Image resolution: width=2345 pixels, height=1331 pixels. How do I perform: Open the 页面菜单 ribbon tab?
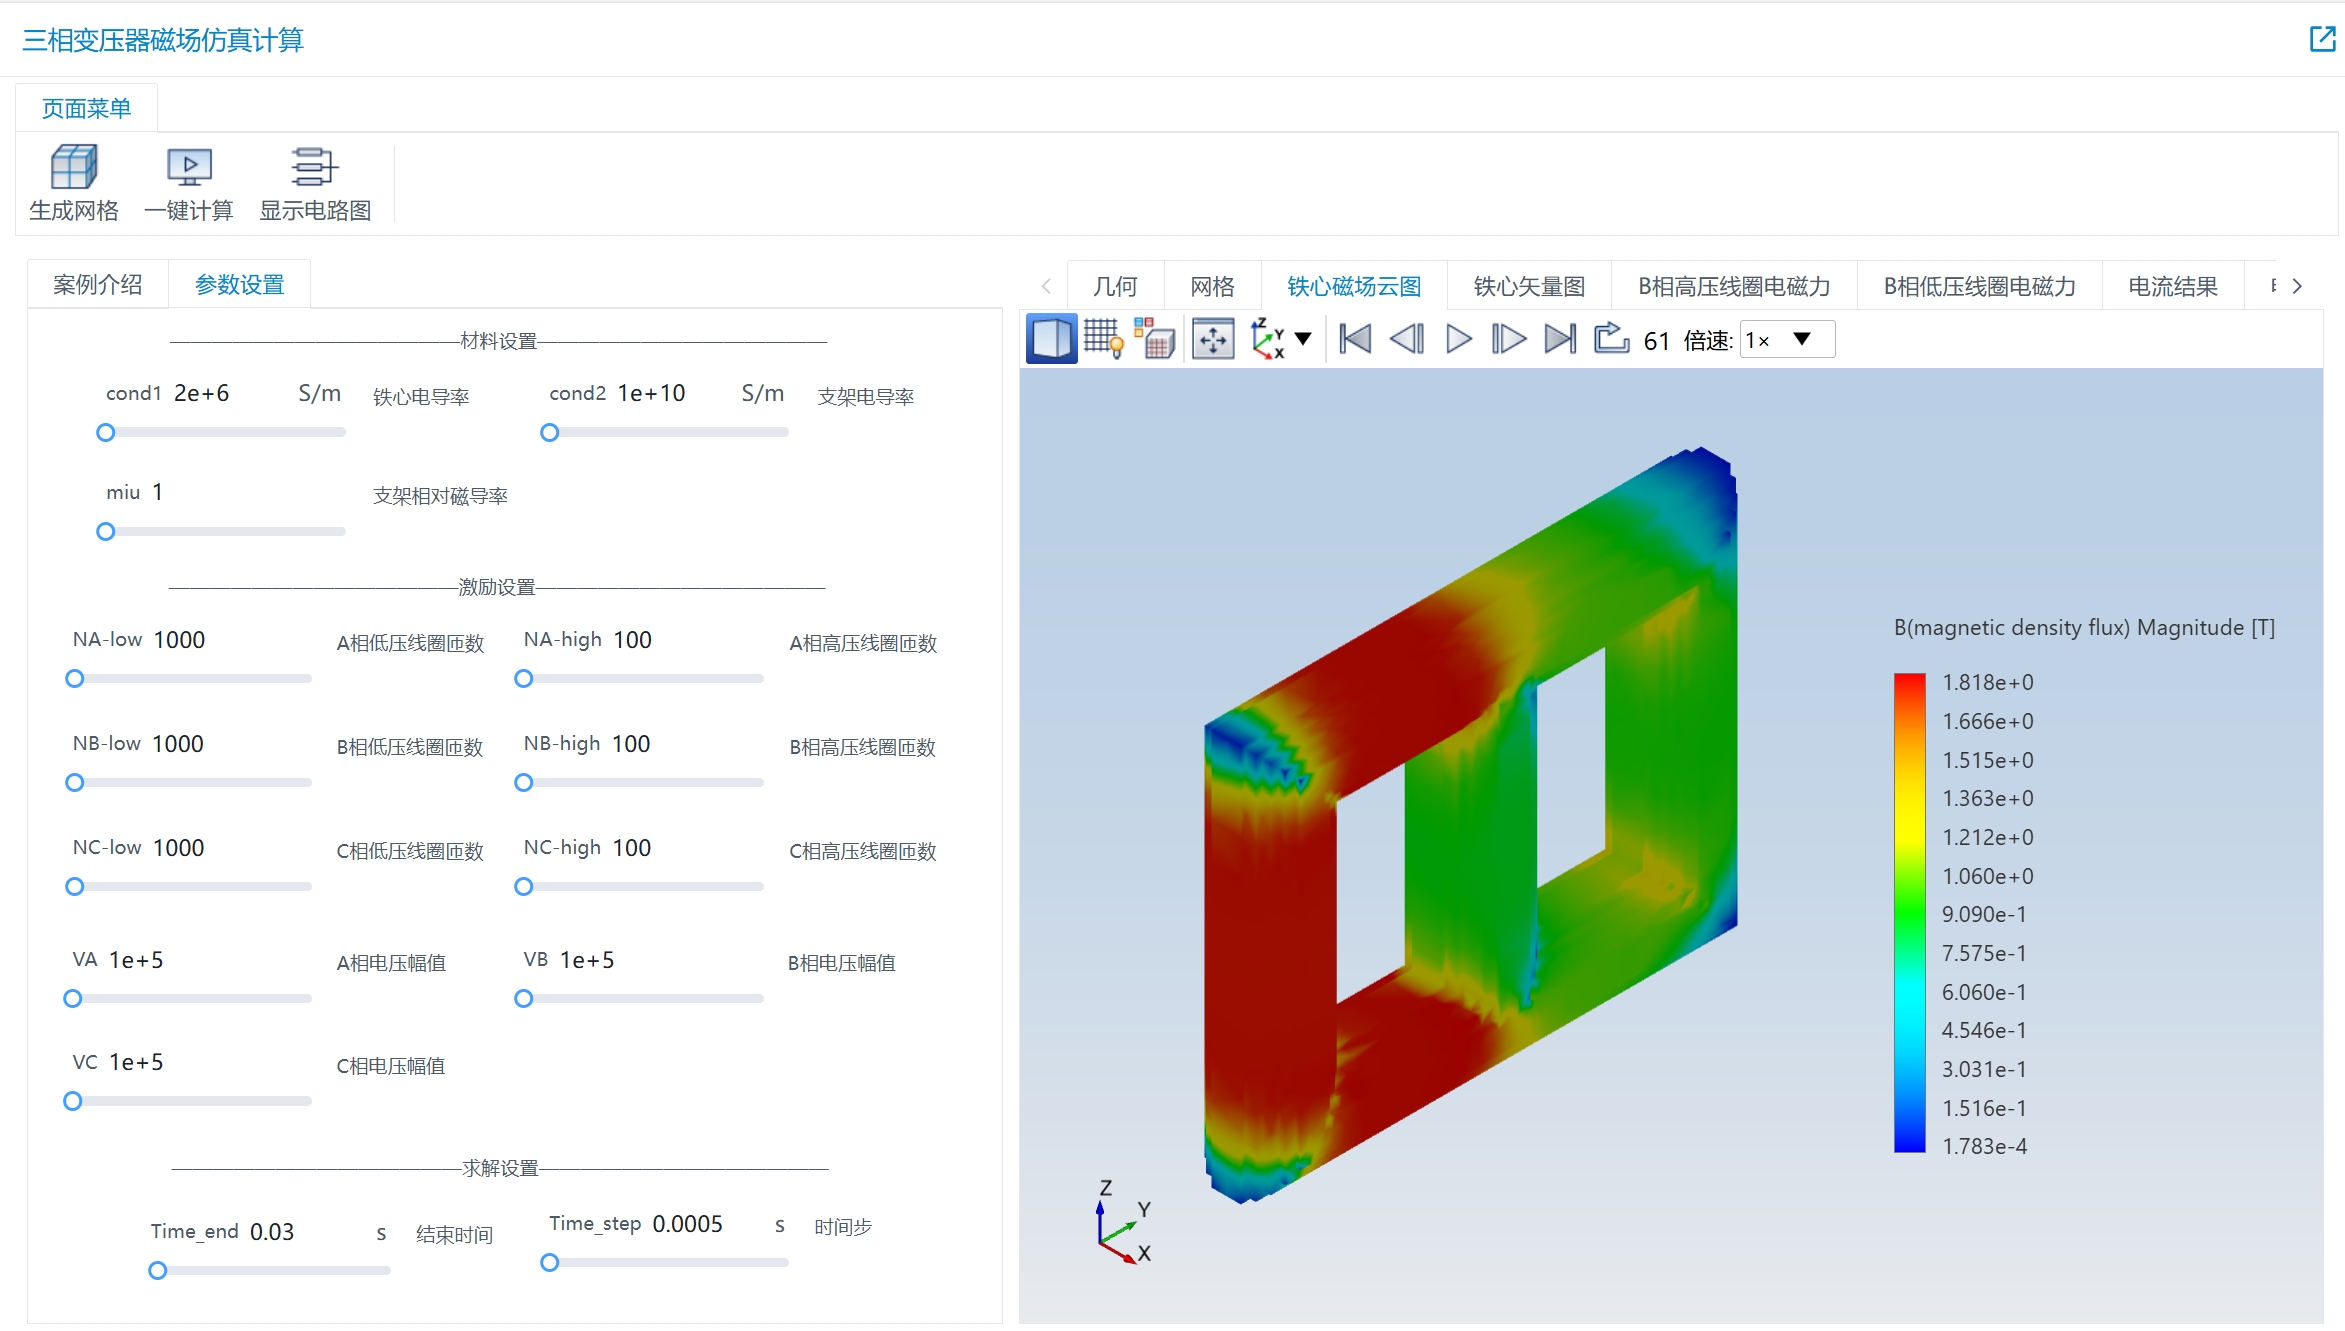[86, 108]
